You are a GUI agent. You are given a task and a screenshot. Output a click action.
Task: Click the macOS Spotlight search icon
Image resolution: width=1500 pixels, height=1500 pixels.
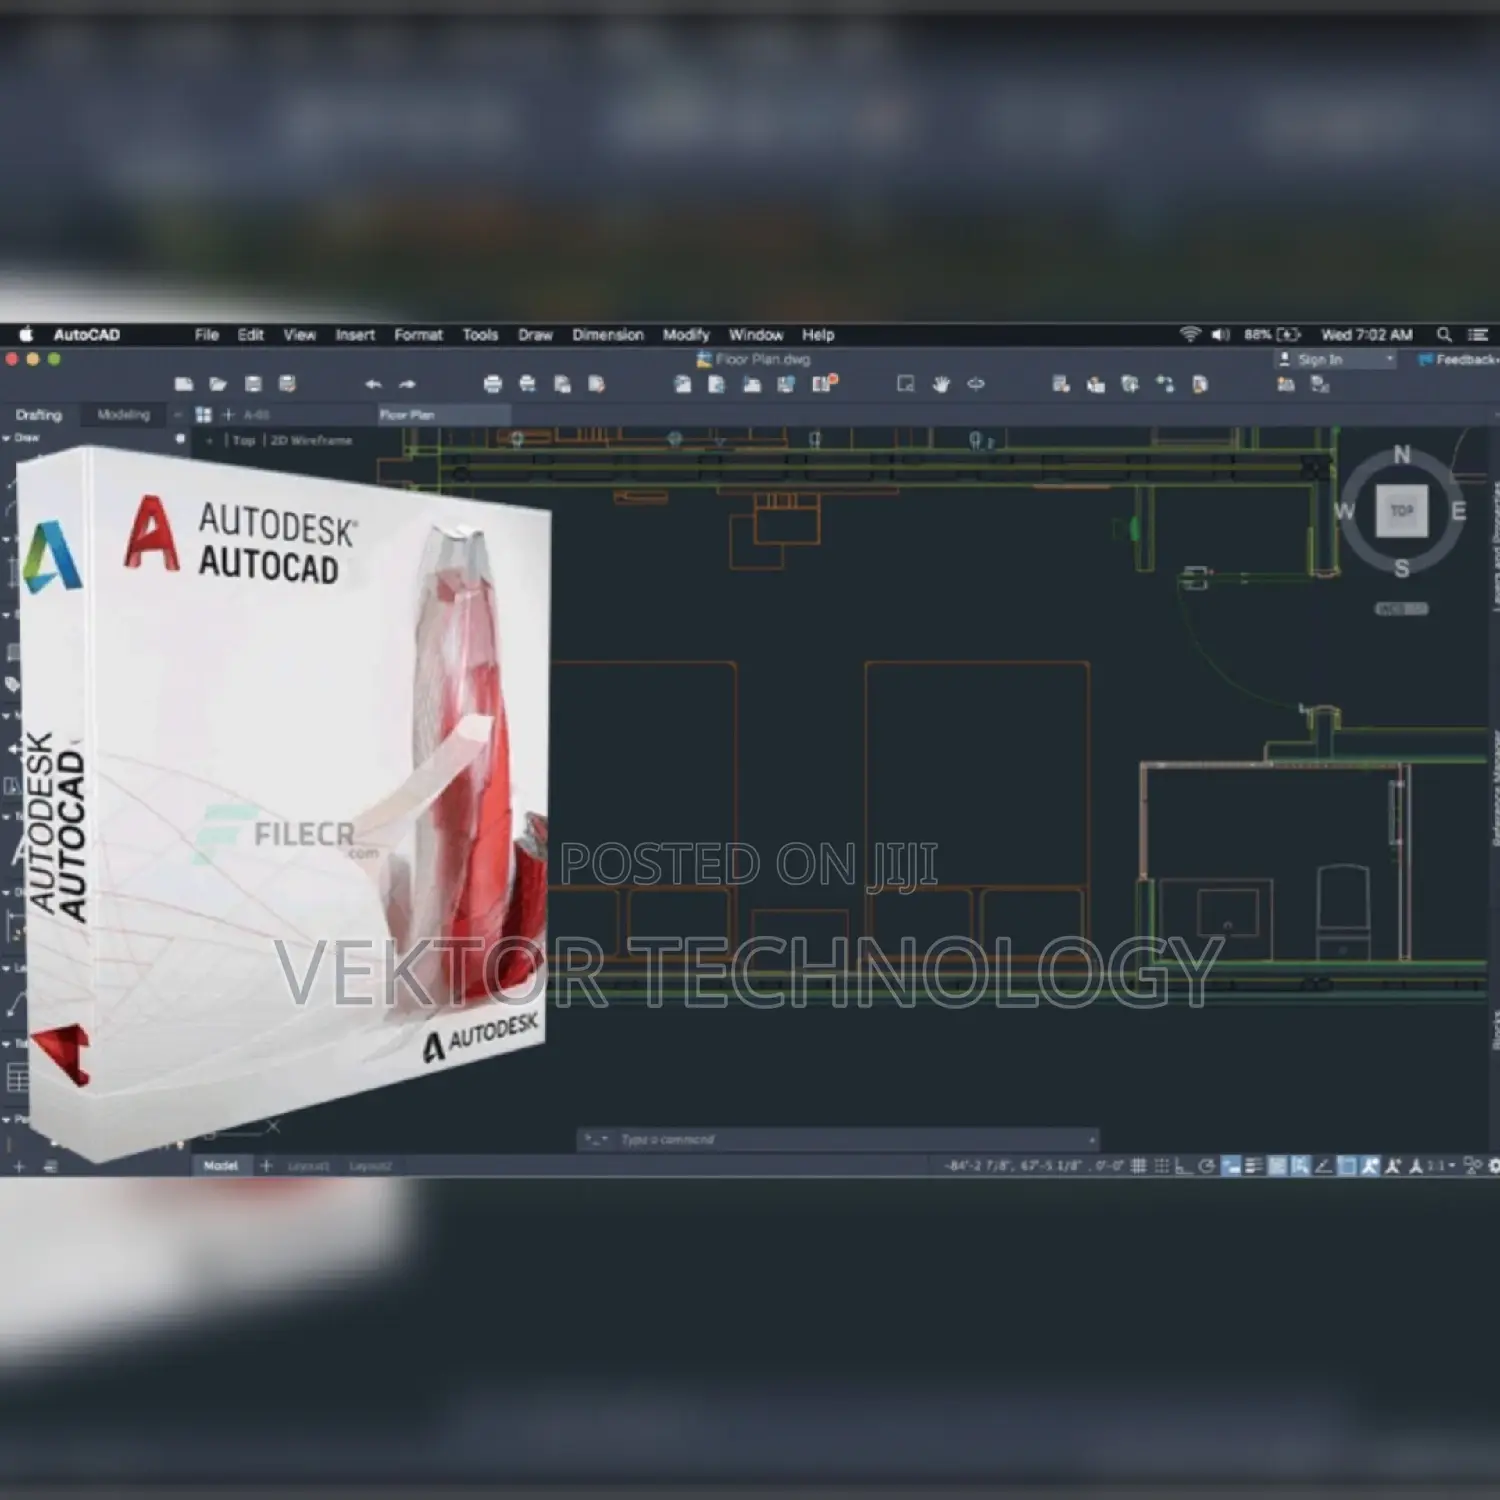[1444, 335]
